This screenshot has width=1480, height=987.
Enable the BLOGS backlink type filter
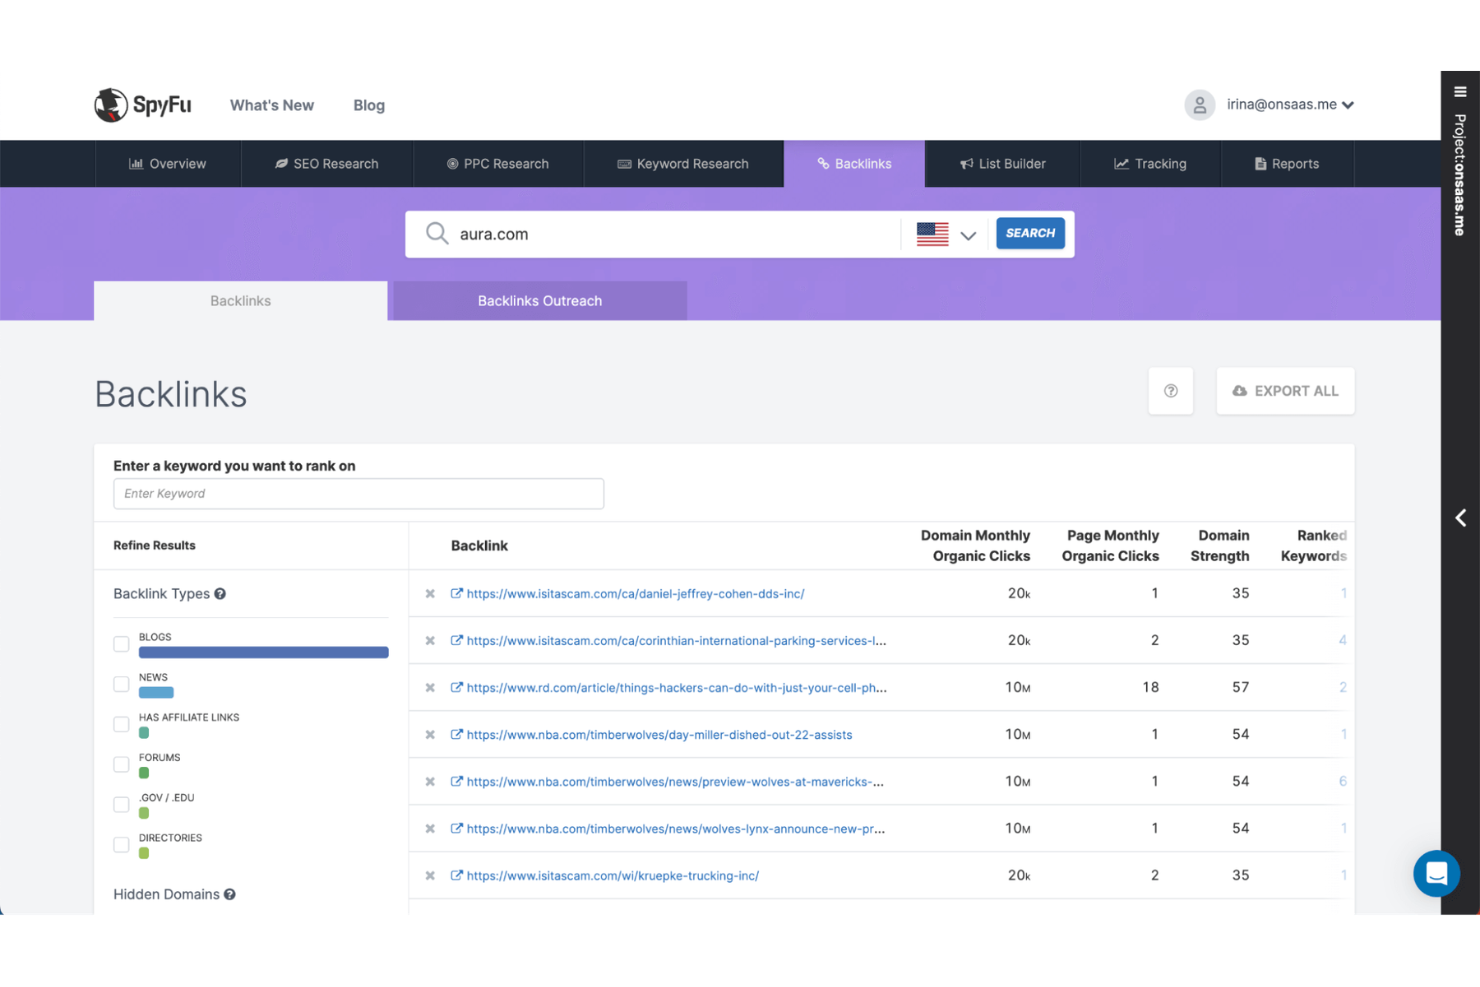tap(121, 644)
